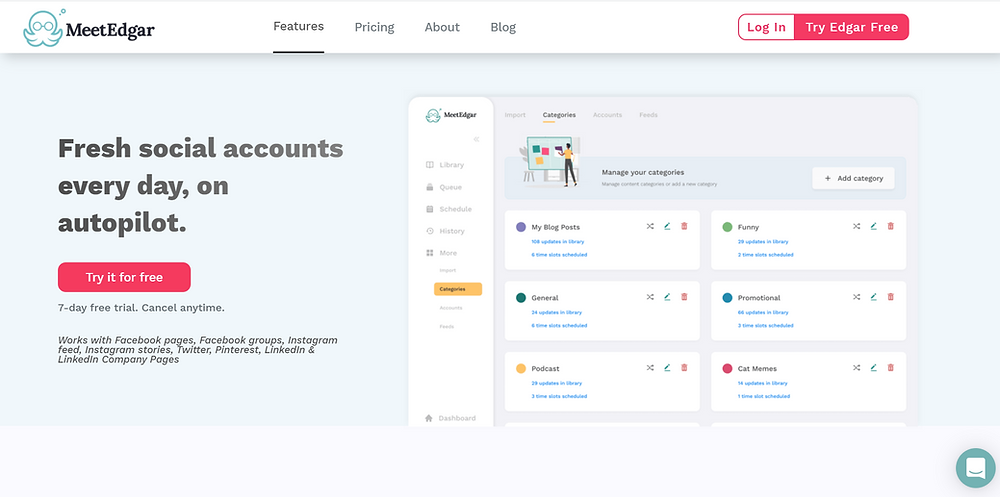Screen dimensions: 1000x497
Task: Click the blue Promotional color dot
Action: 728,298
